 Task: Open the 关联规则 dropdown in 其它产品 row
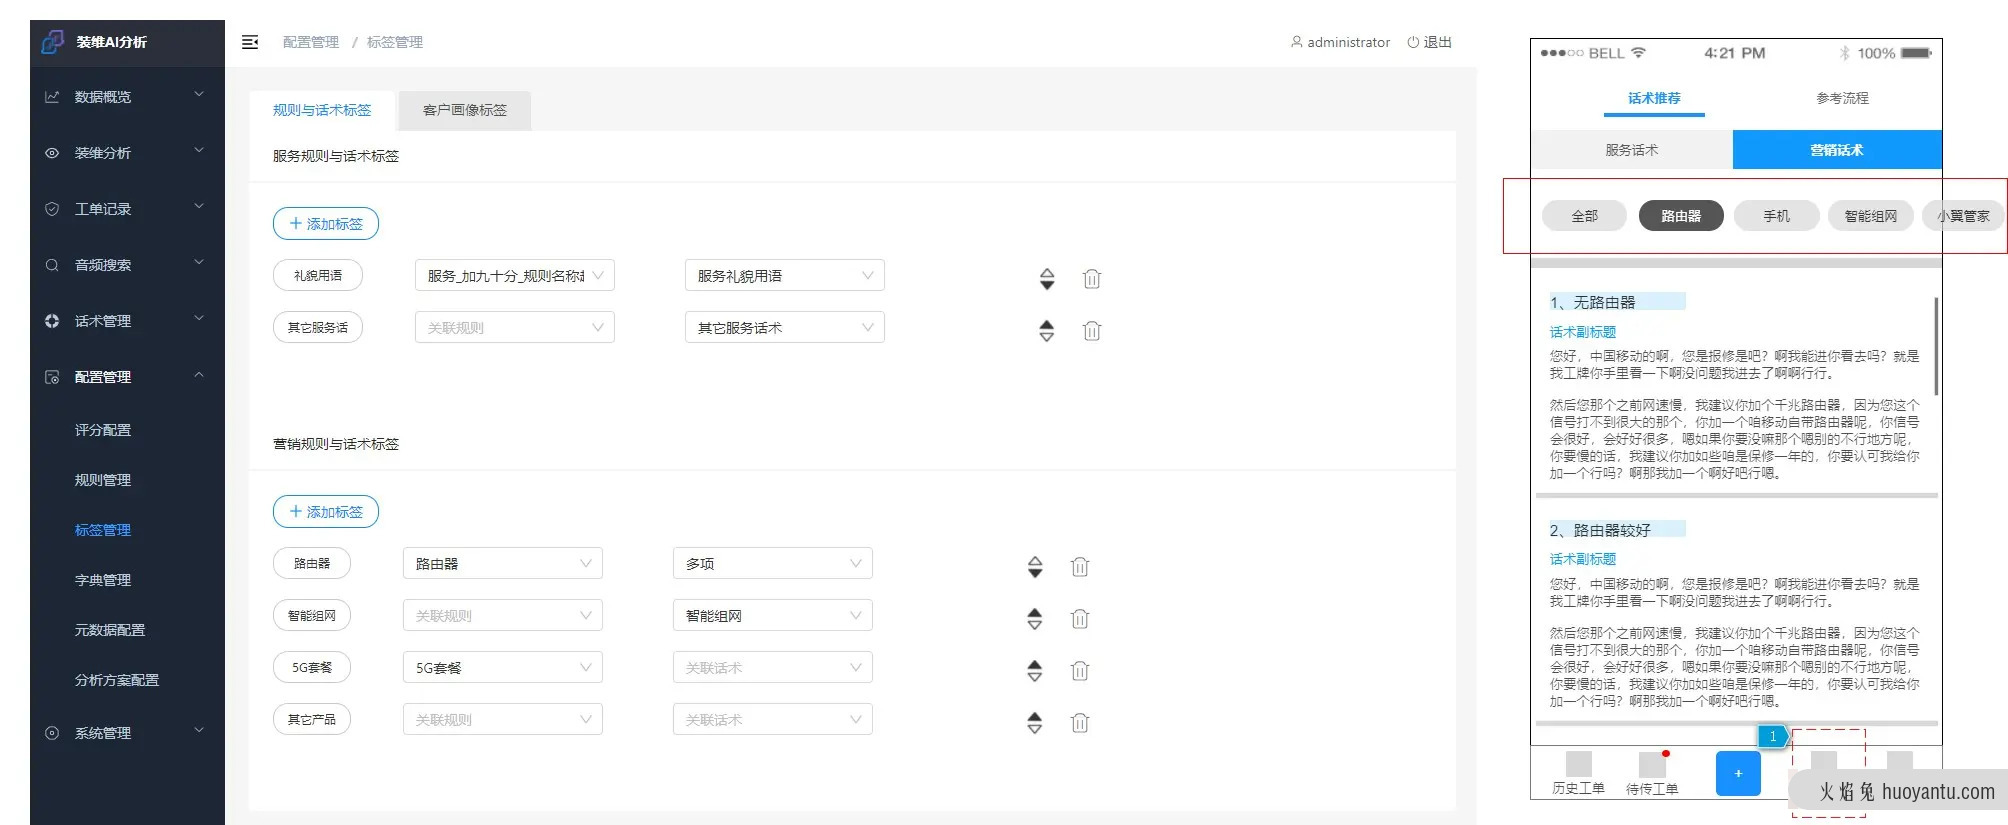pyautogui.click(x=503, y=719)
